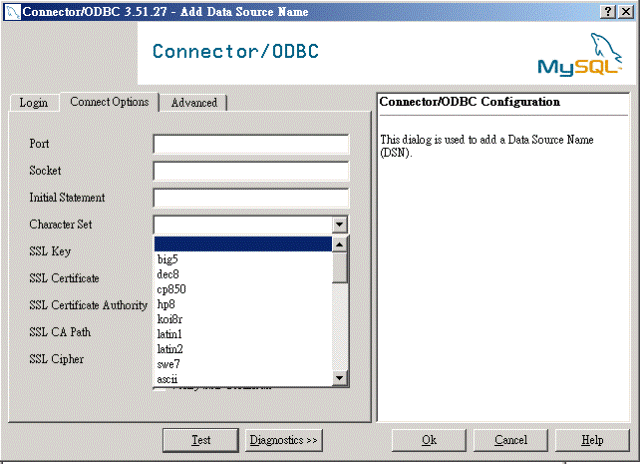The height and width of the screenshot is (464, 640).
Task: Select swe7 character set
Action: click(x=243, y=364)
